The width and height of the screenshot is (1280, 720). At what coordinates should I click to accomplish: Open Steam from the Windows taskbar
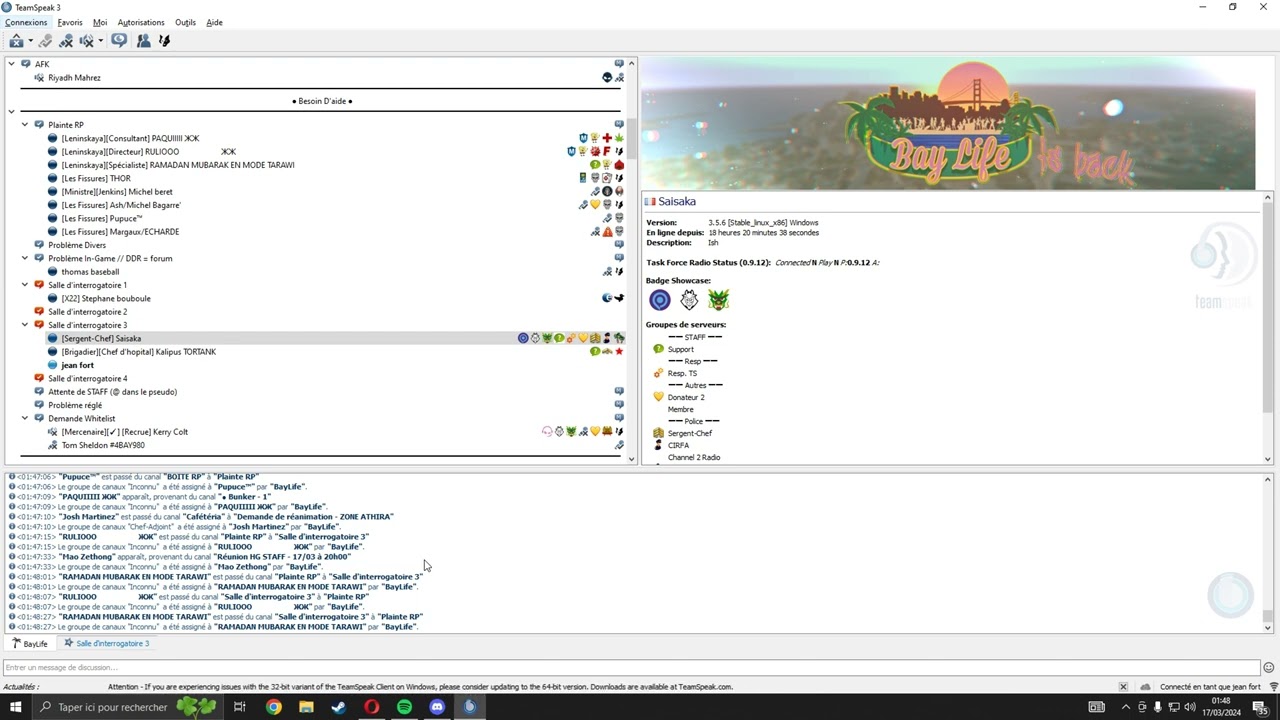339,707
